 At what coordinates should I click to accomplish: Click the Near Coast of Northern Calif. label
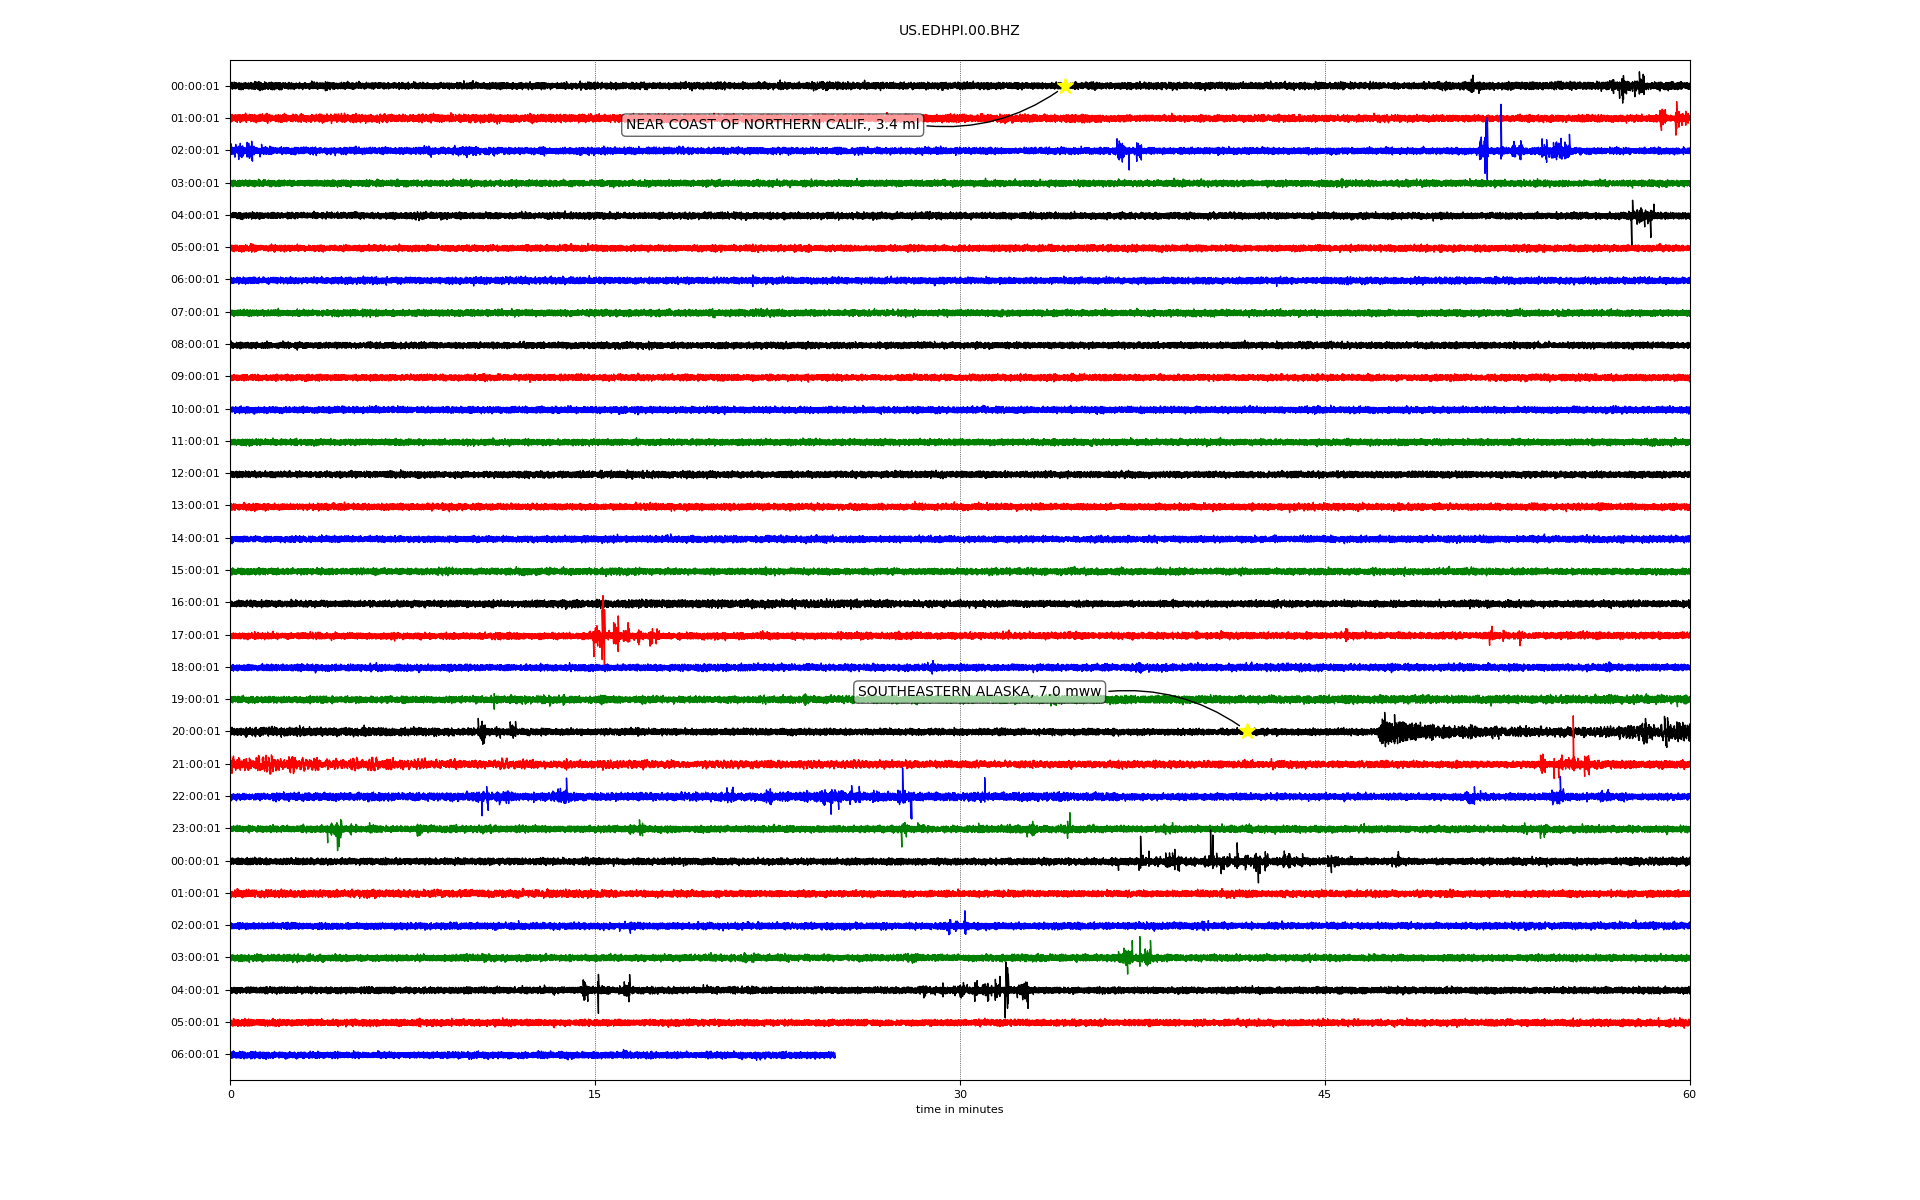pyautogui.click(x=772, y=125)
